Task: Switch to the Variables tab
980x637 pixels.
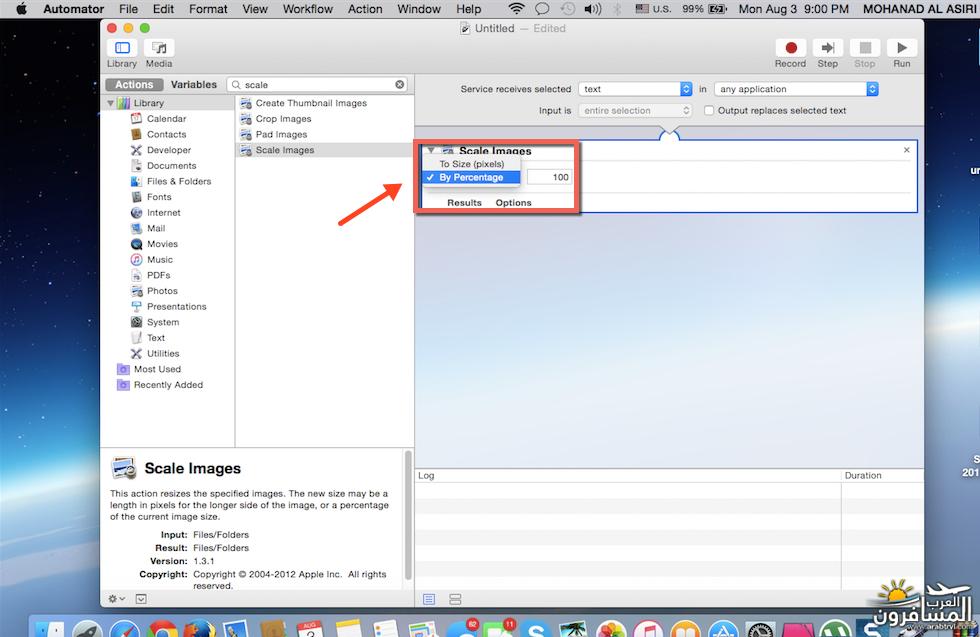Action: tap(194, 84)
